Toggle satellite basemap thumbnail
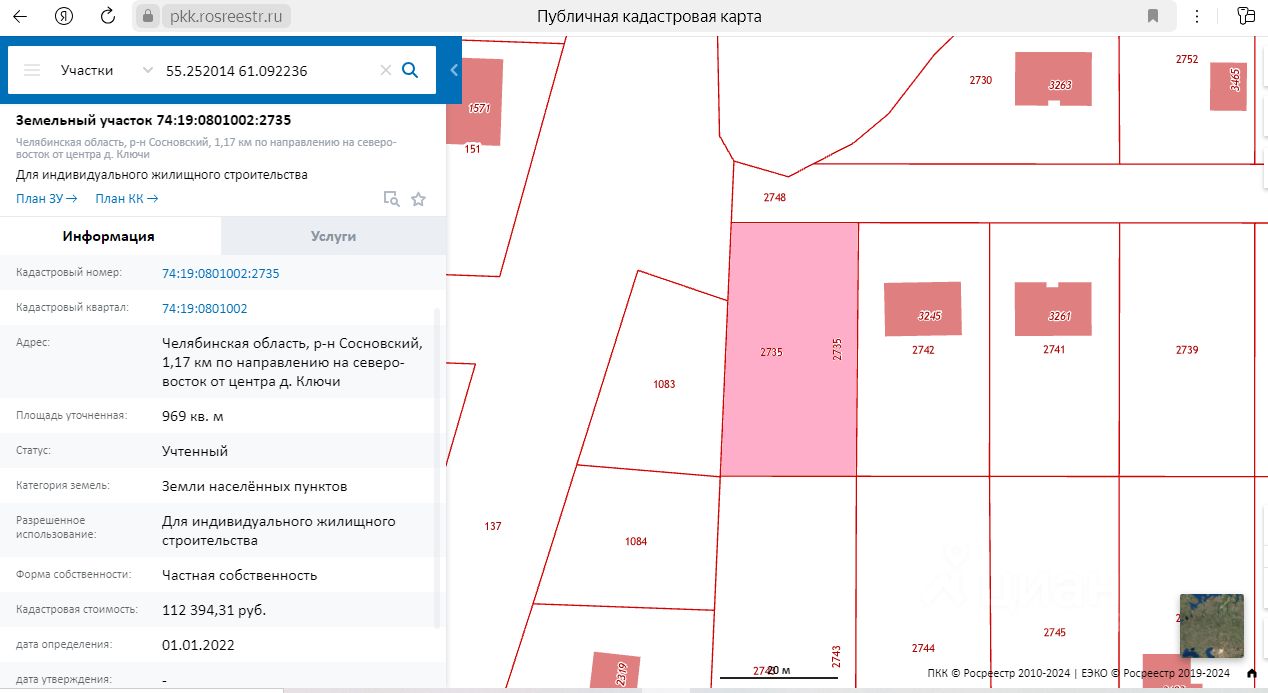Viewport: 1268px width, 693px height. 1212,626
